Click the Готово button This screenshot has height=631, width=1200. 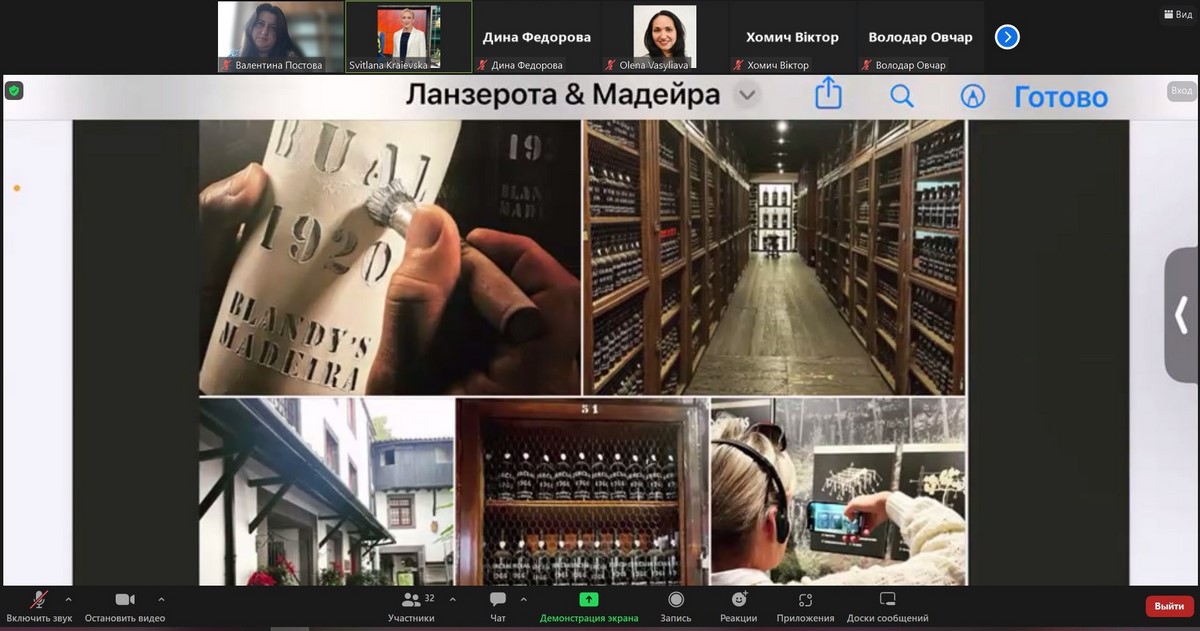1061,97
